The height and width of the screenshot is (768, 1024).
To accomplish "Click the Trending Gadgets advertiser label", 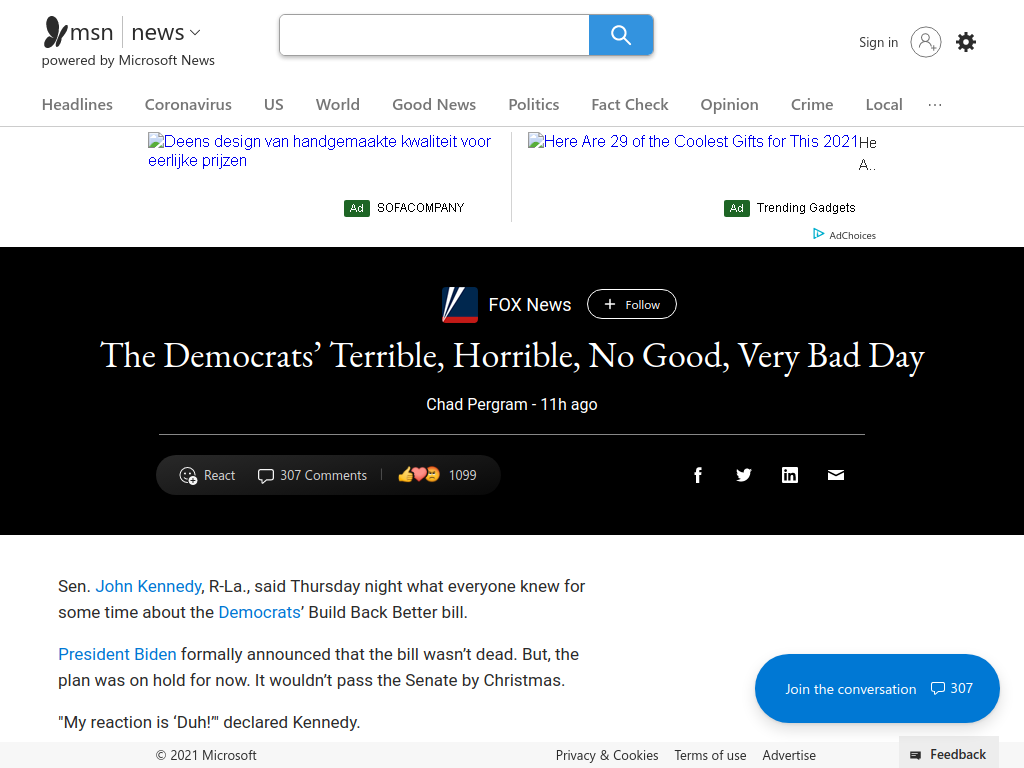I will (806, 208).
